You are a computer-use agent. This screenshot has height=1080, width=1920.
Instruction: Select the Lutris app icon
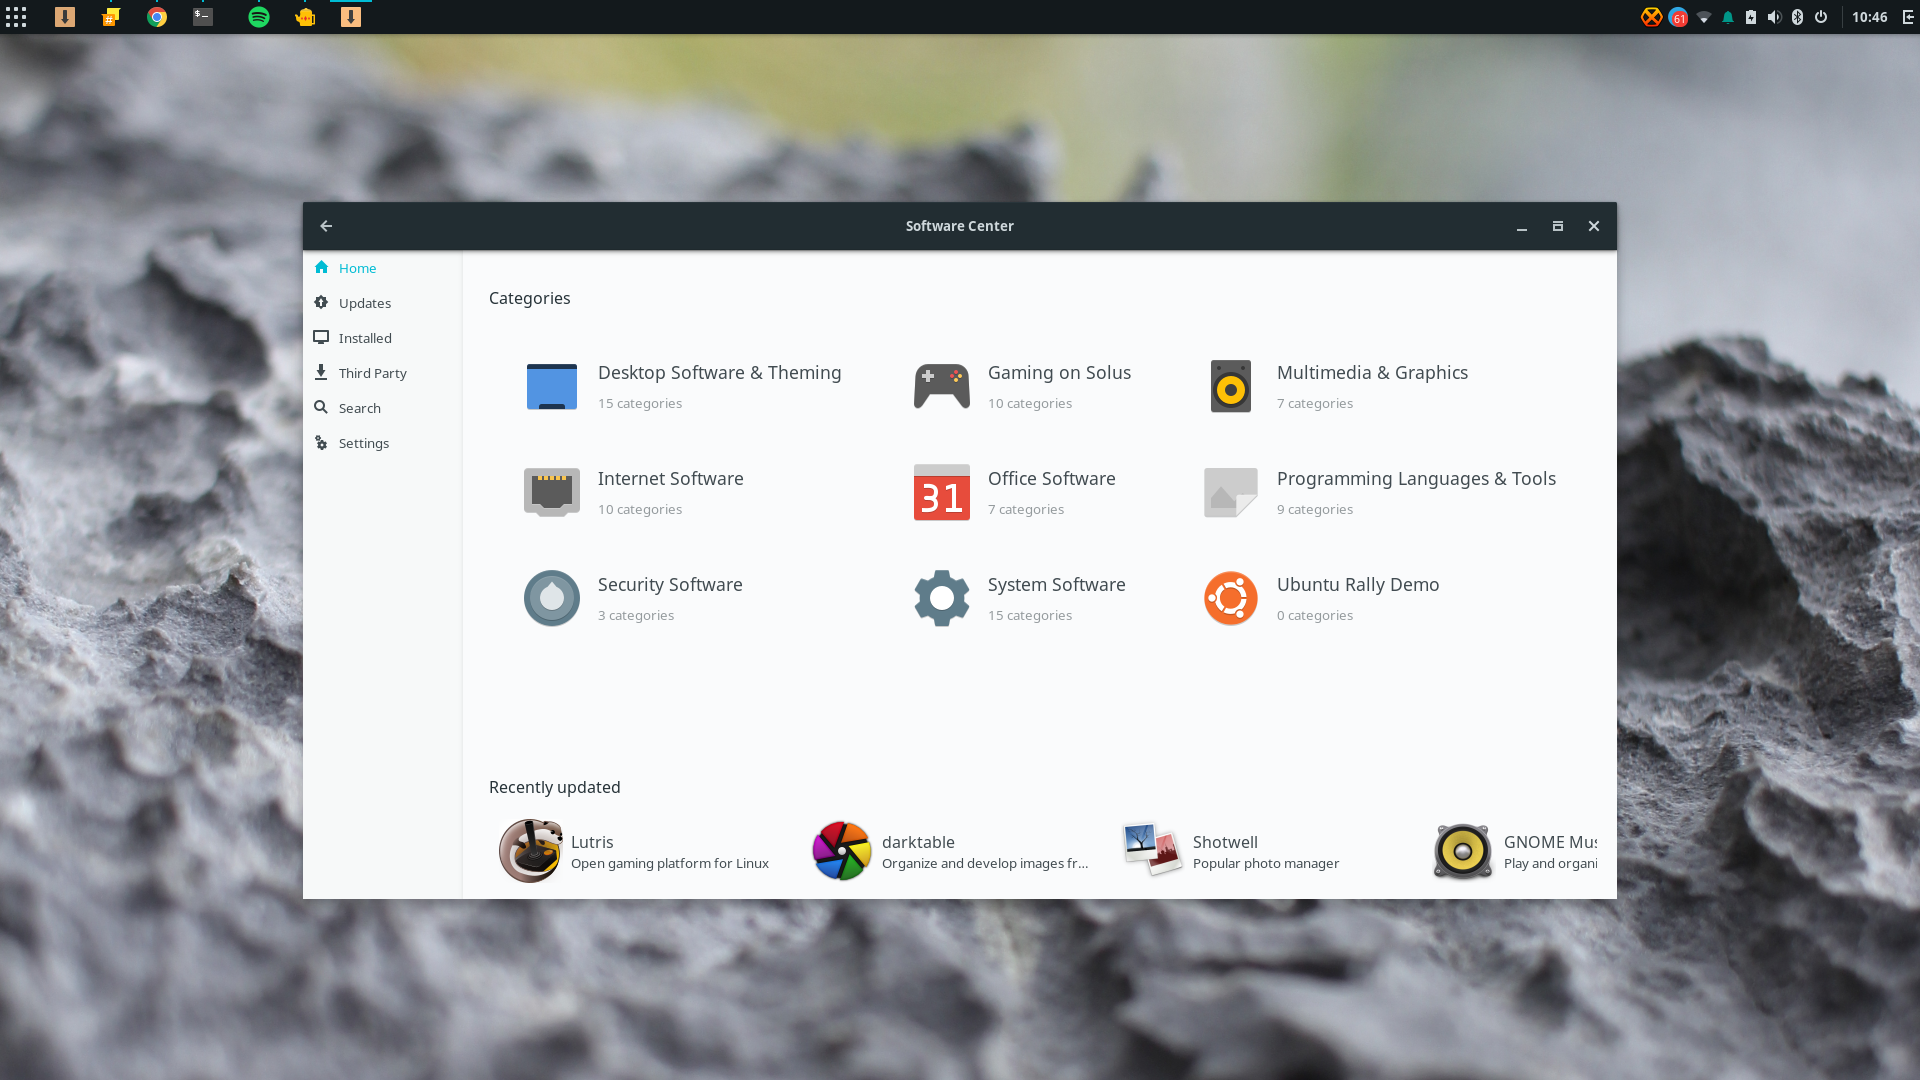pos(531,851)
